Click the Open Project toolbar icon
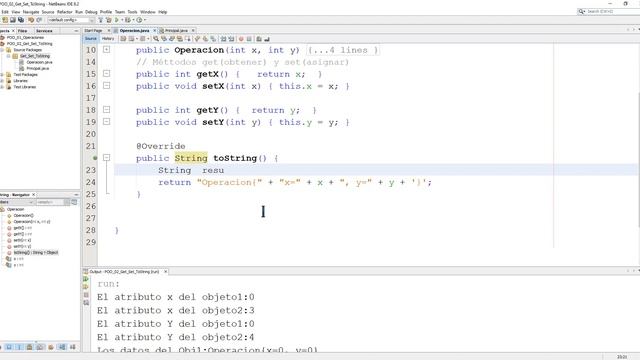The height and width of the screenshot is (360, 640). pyautogui.click(x=13, y=20)
